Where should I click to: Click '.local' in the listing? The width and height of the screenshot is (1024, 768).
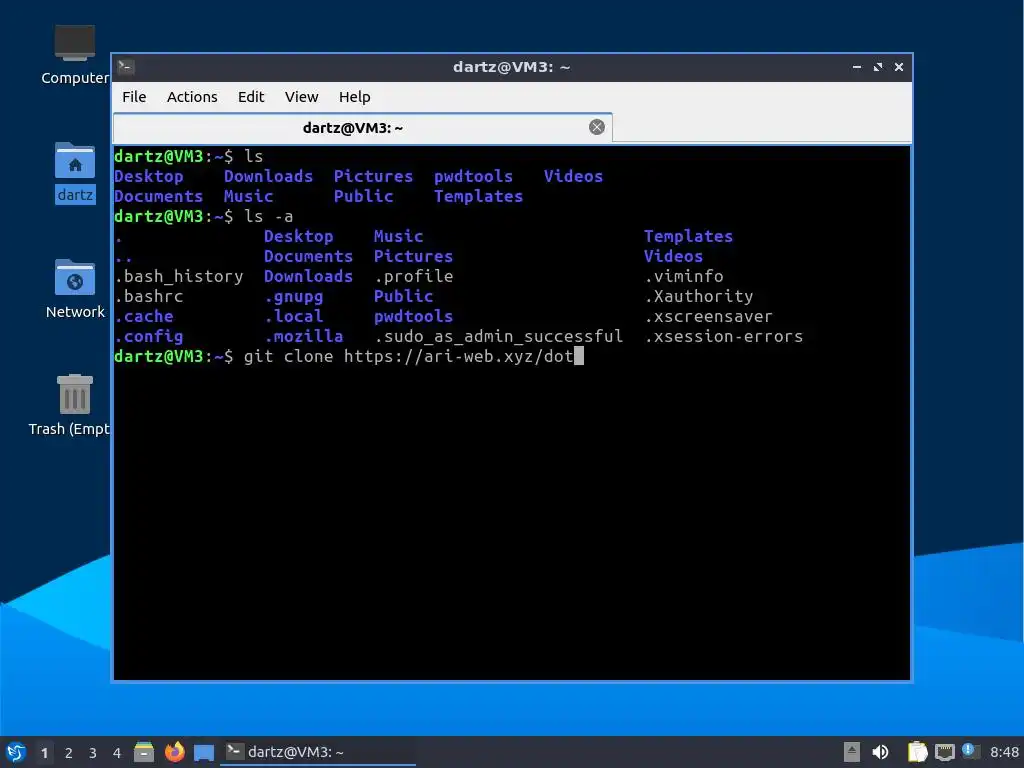(x=294, y=316)
